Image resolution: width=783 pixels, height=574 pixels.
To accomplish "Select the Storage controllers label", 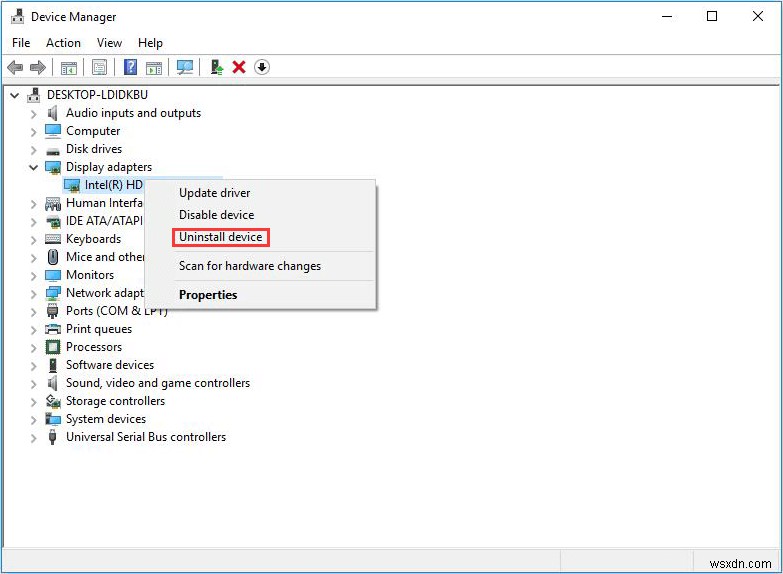I will (x=115, y=401).
